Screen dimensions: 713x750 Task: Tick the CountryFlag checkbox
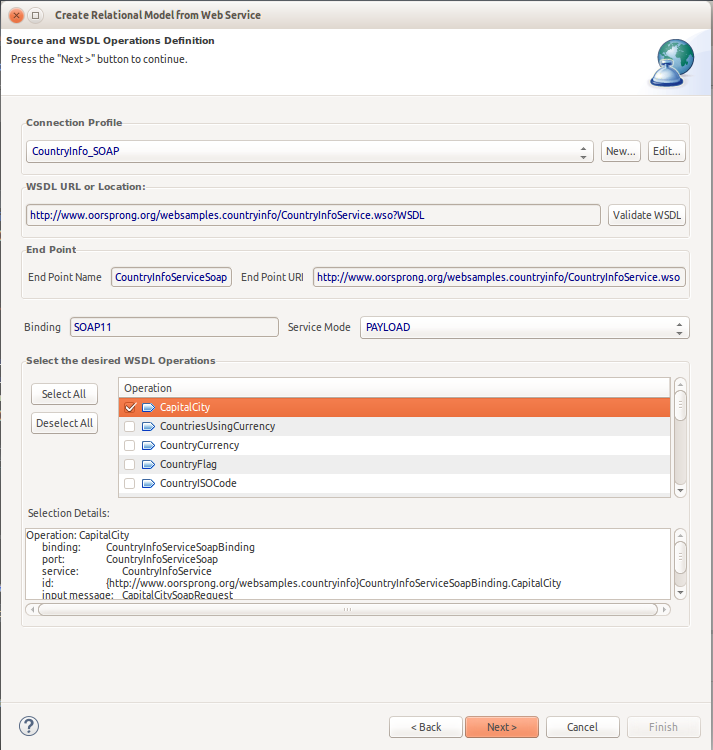click(x=130, y=464)
